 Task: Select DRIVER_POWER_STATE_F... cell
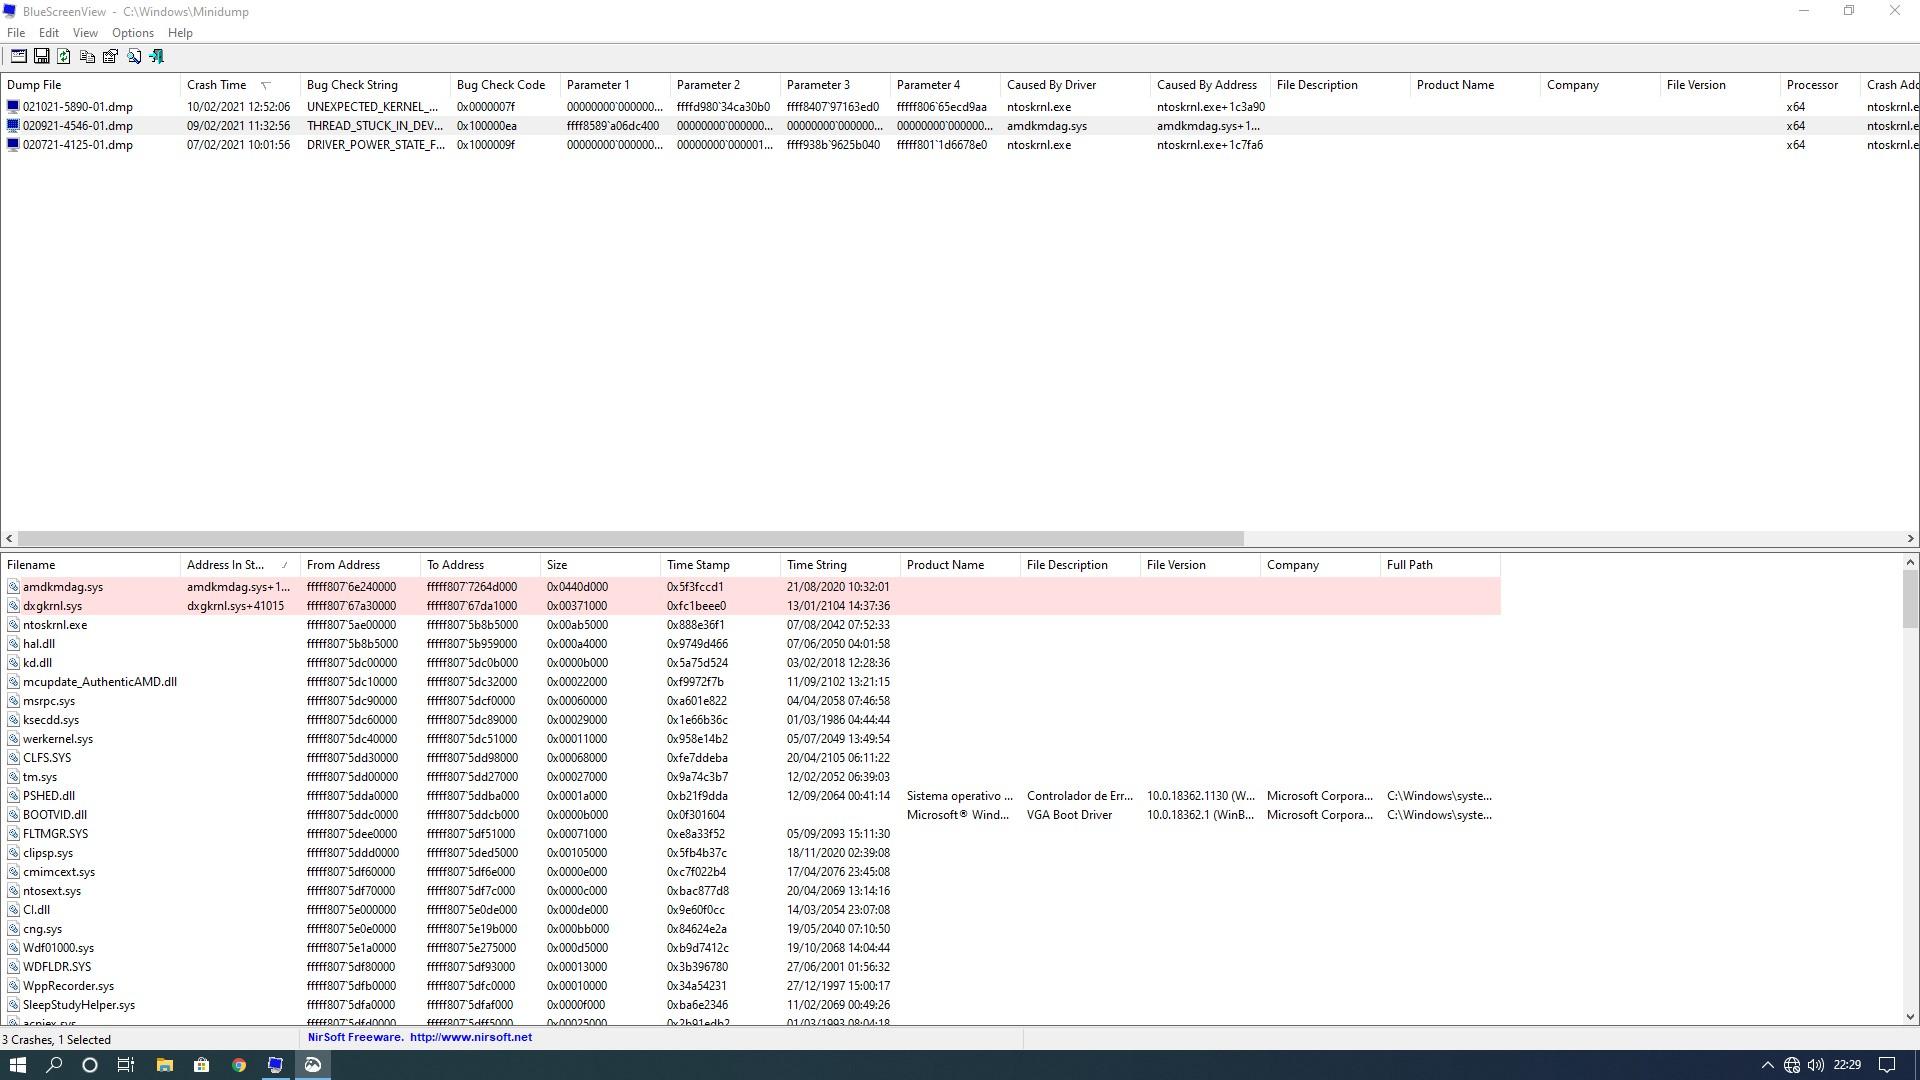376,145
